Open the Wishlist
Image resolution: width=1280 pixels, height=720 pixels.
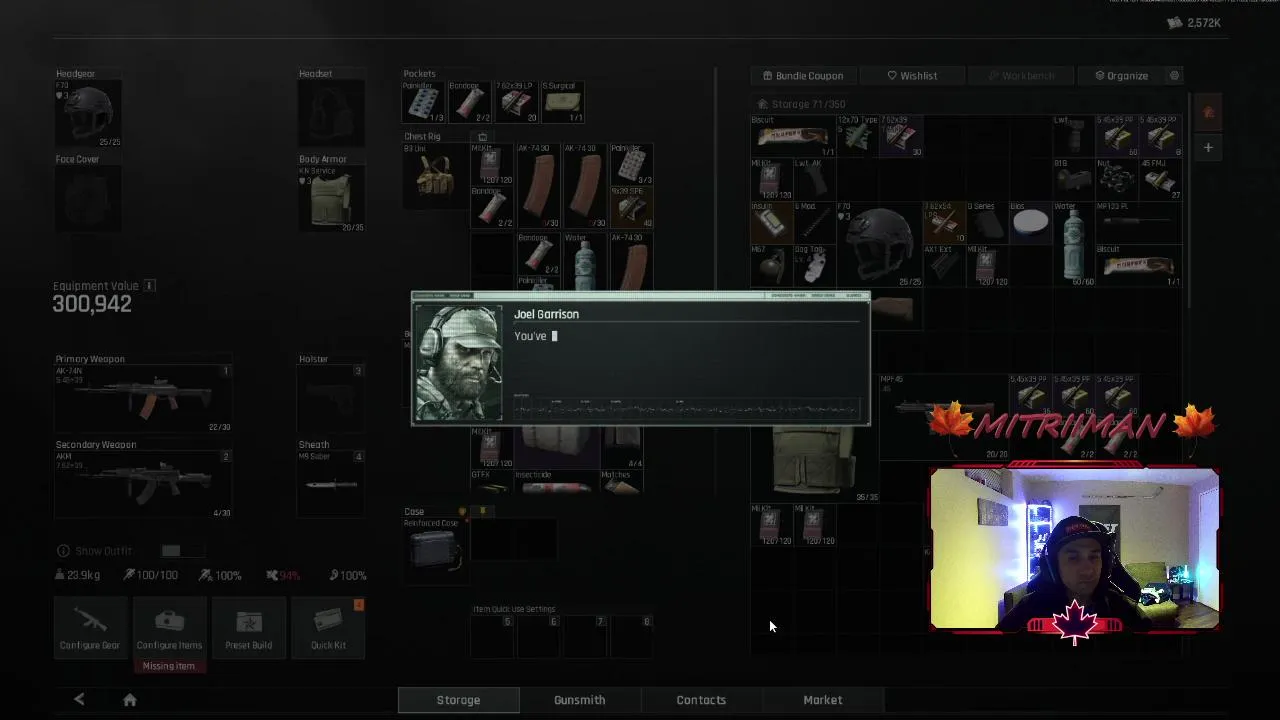point(912,76)
